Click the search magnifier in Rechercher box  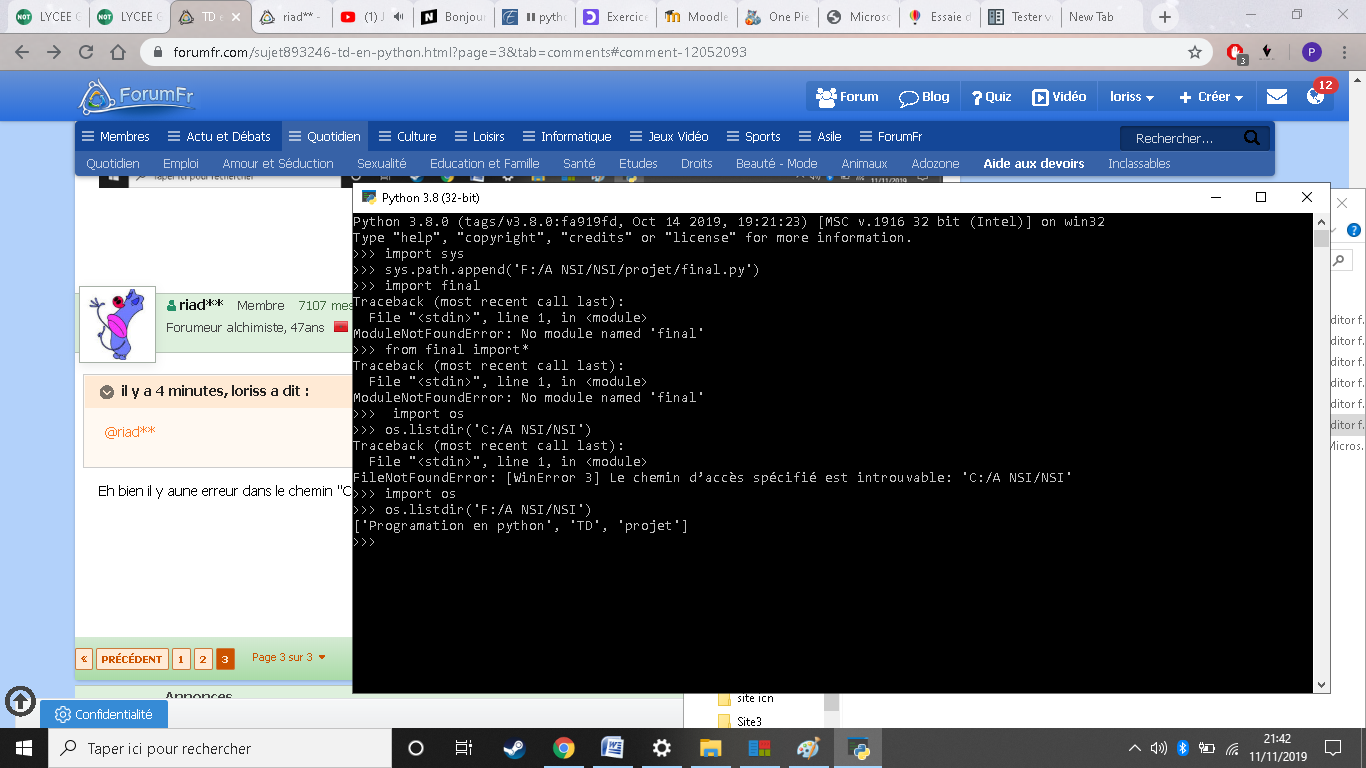(1252, 138)
